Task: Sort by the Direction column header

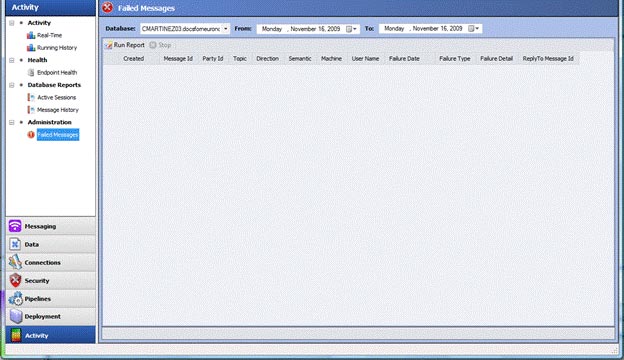Action: tap(267, 58)
